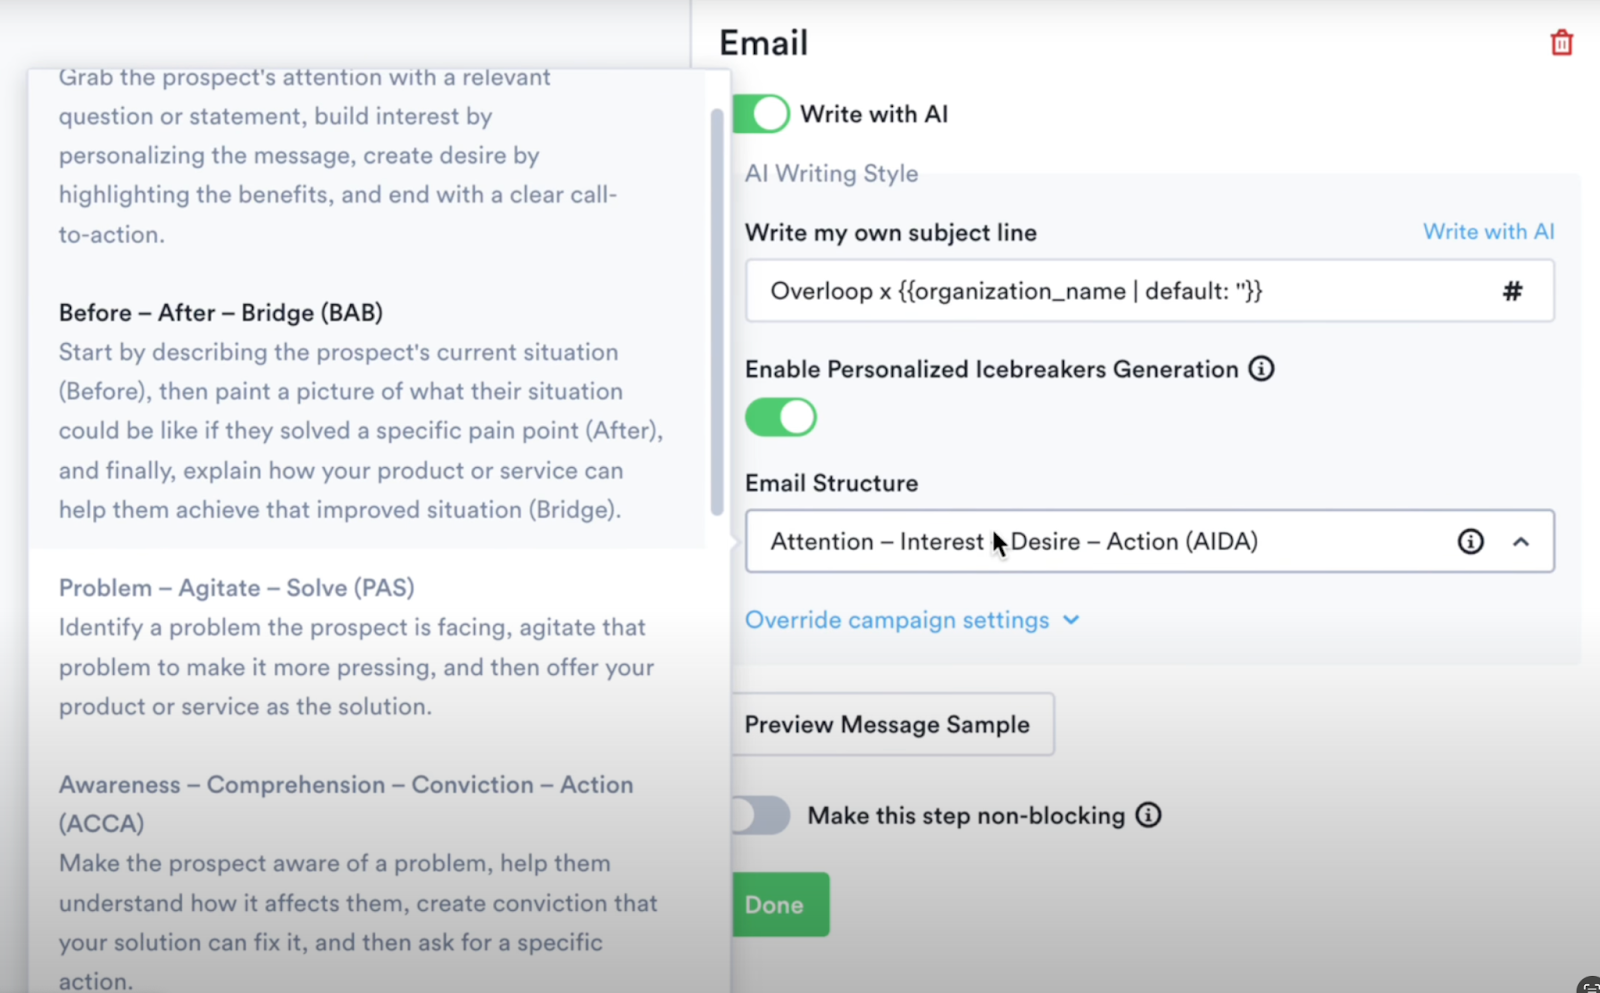Expand Override campaign settings
The height and width of the screenshot is (993, 1600).
pos(912,620)
